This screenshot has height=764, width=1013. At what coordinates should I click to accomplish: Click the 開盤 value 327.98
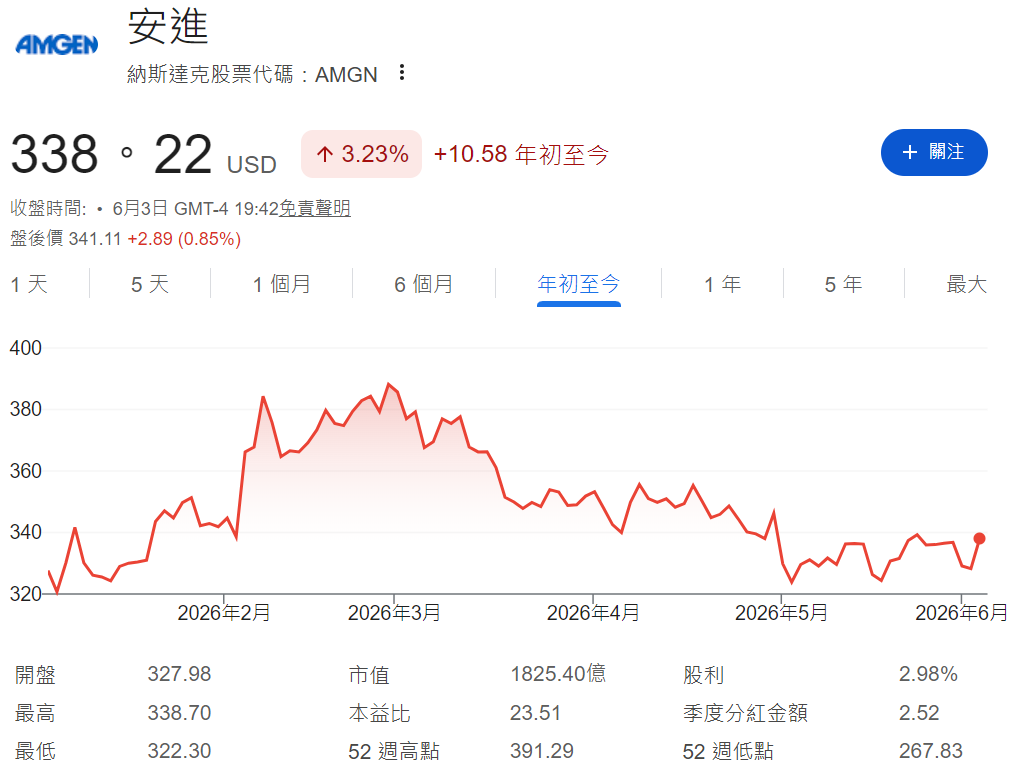click(180, 674)
